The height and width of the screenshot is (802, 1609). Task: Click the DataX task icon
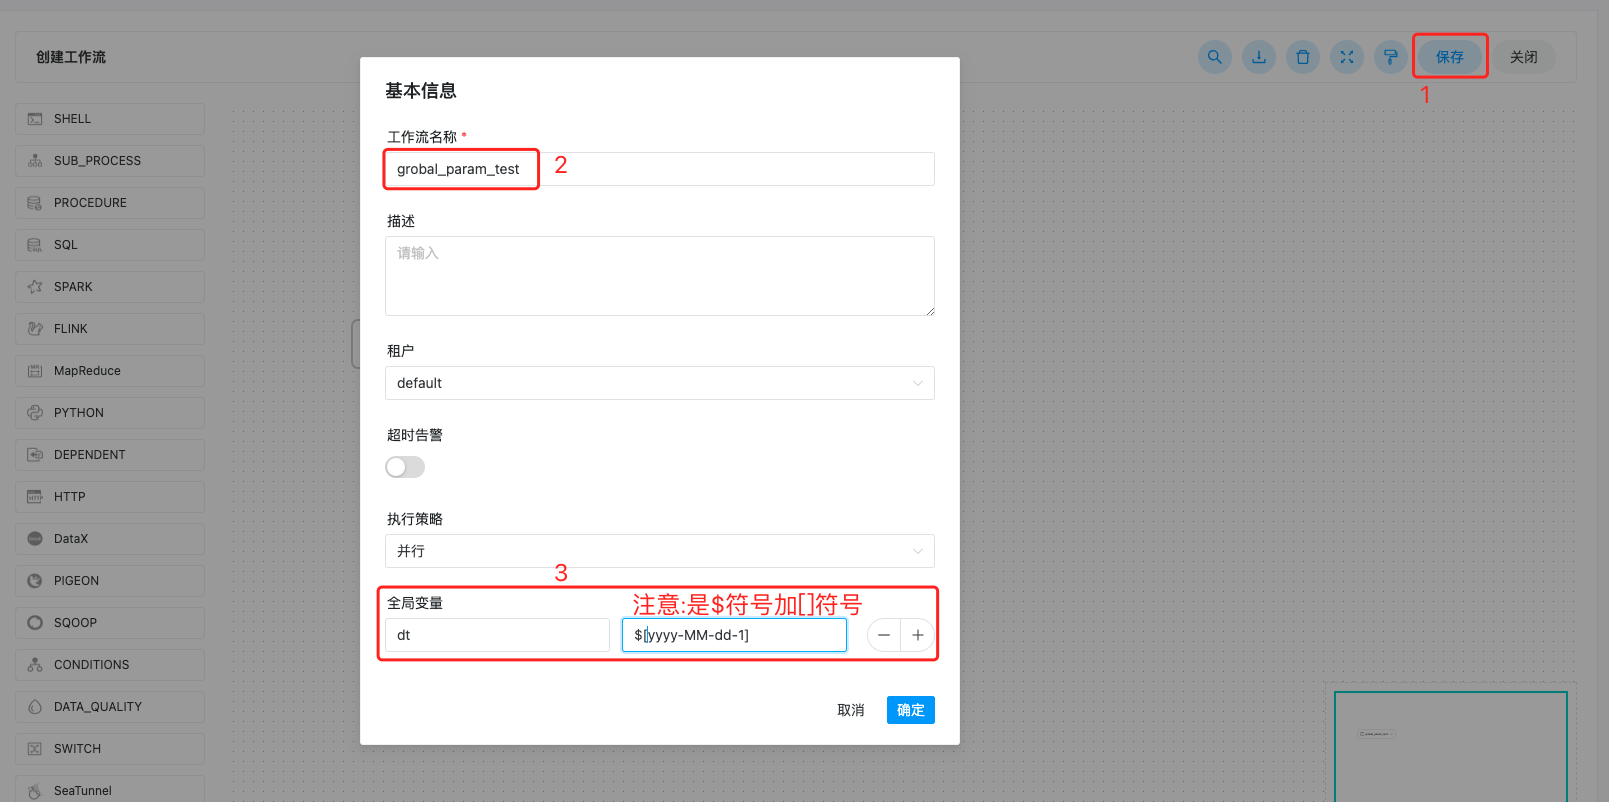point(35,539)
